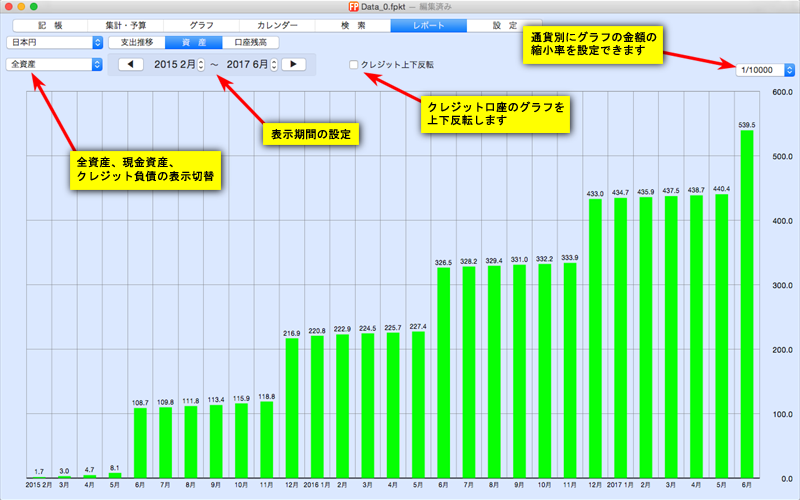Click the end date 2017 6月 stepper
The height and width of the screenshot is (500, 800).
[272, 65]
